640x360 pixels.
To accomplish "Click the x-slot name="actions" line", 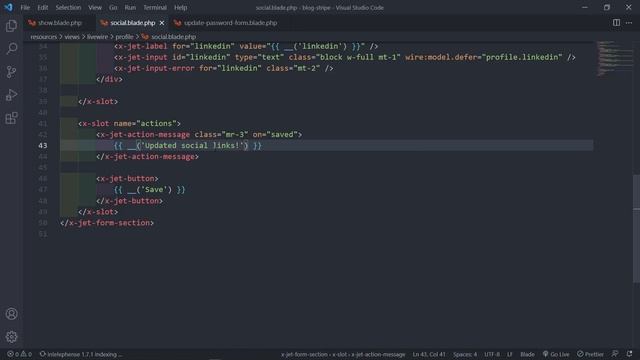I will (x=129, y=123).
